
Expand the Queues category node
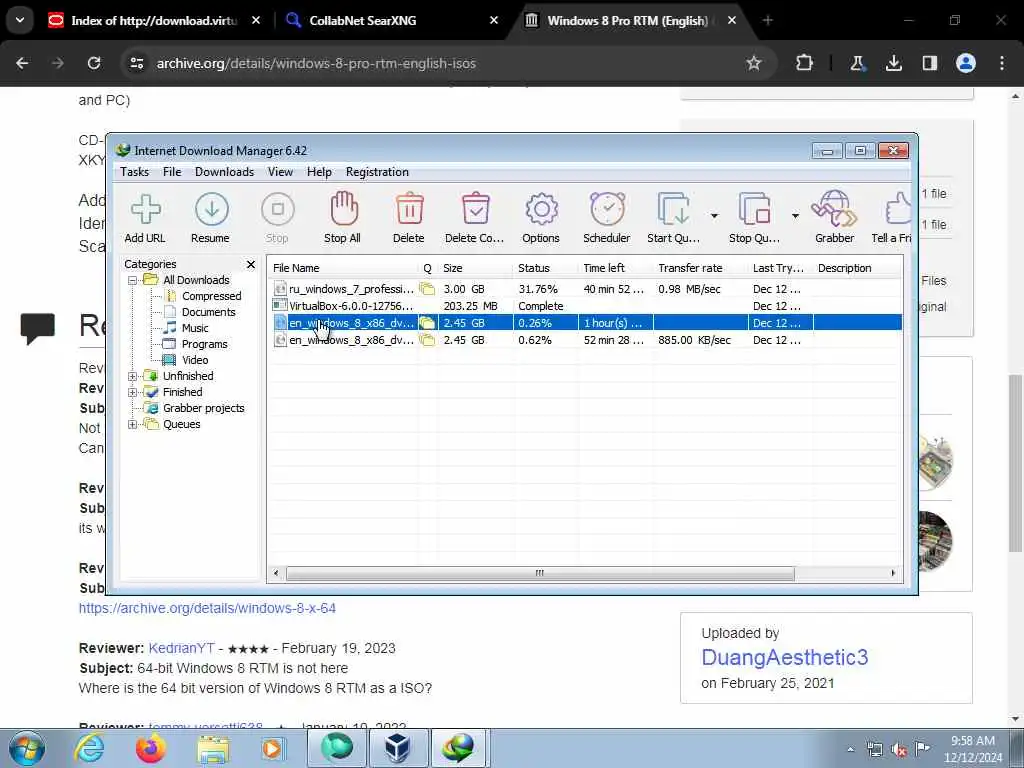point(133,424)
